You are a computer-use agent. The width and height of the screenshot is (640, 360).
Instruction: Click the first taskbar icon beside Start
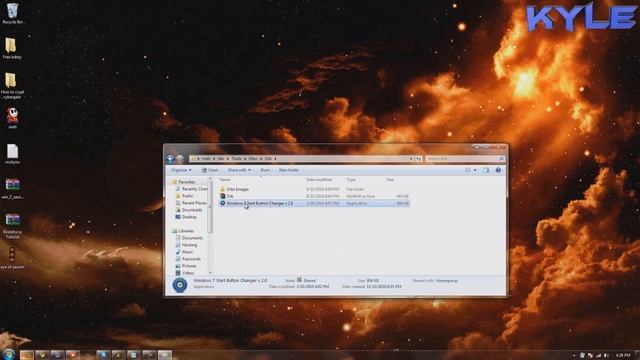point(27,355)
